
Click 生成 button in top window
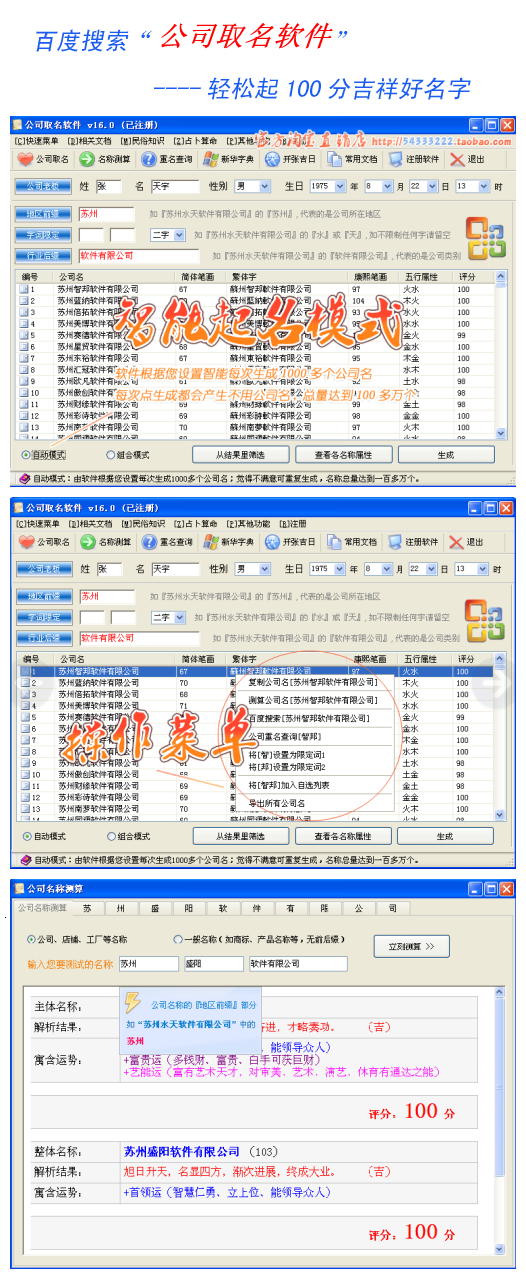445,454
